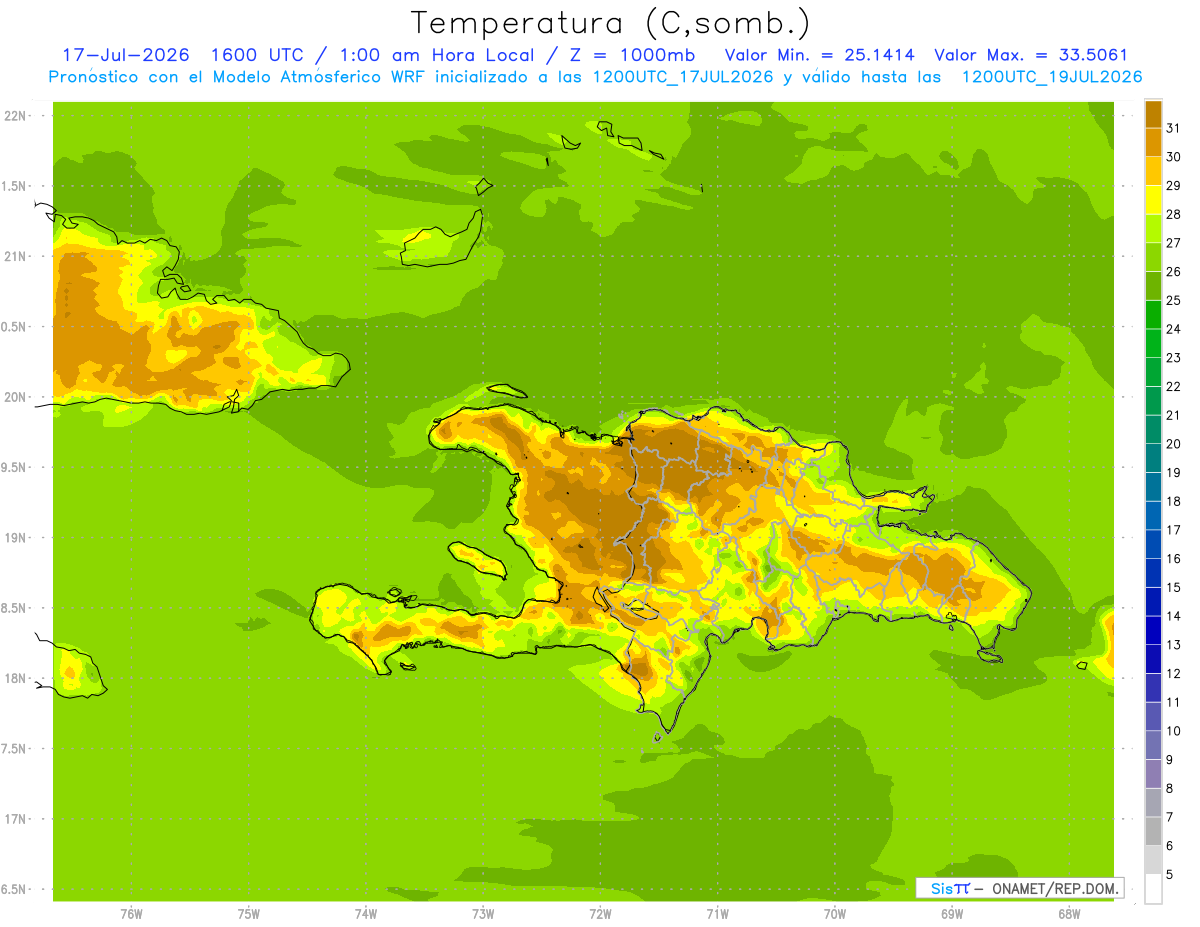Image resolution: width=1200 pixels, height=927 pixels.
Task: Click the '73W' longitude axis label
Action: click(x=483, y=914)
